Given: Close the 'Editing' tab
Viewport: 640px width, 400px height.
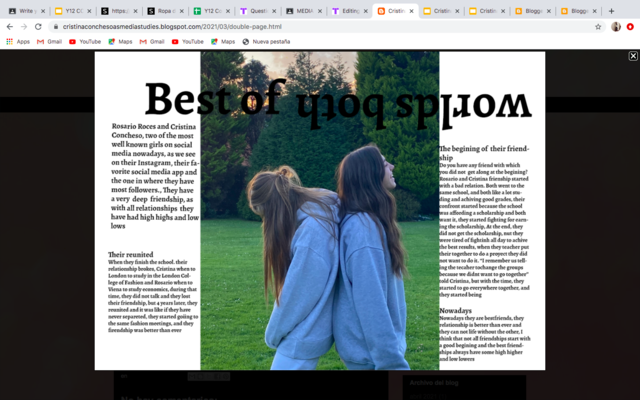Looking at the screenshot, I should point(366,11).
